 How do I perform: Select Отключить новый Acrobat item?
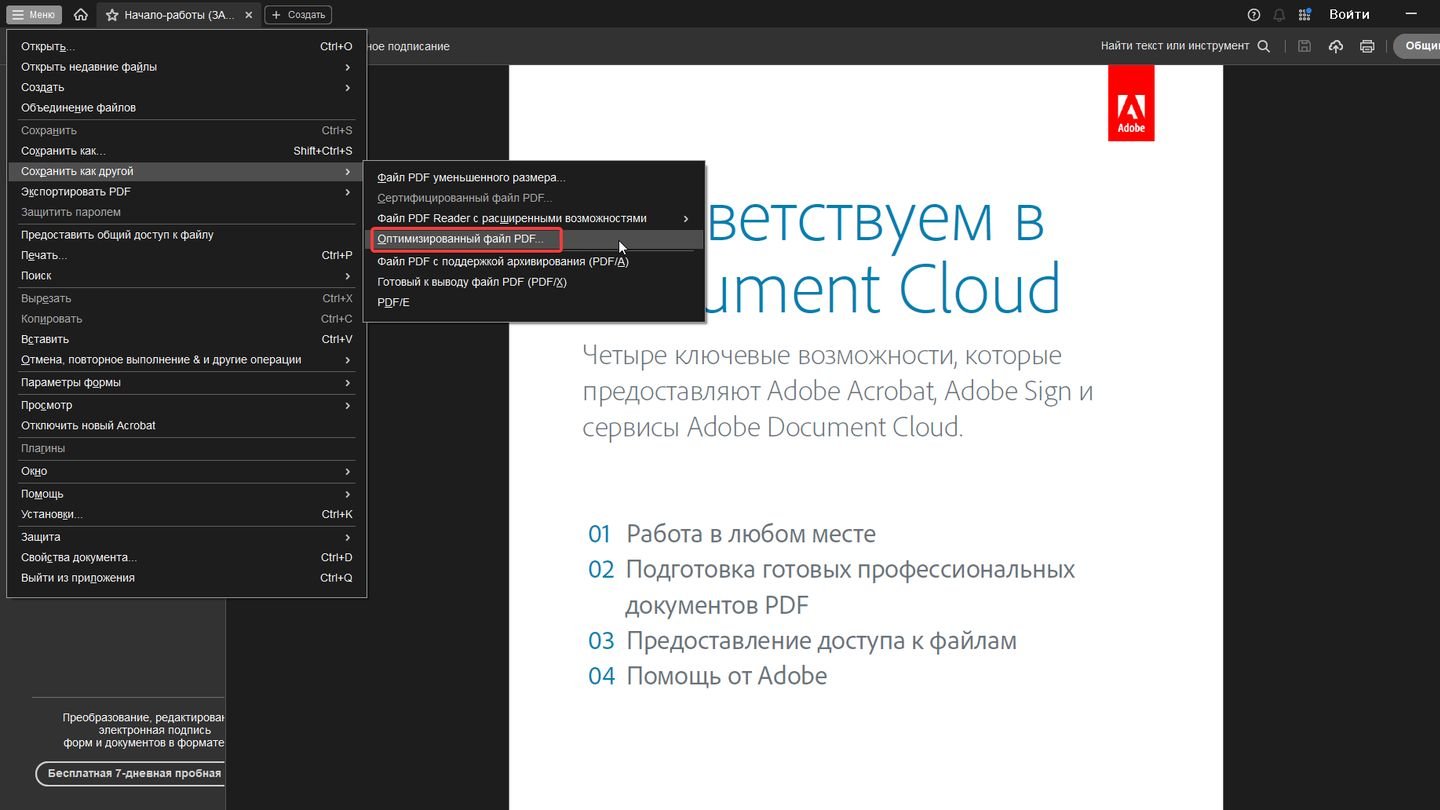pyautogui.click(x=187, y=426)
